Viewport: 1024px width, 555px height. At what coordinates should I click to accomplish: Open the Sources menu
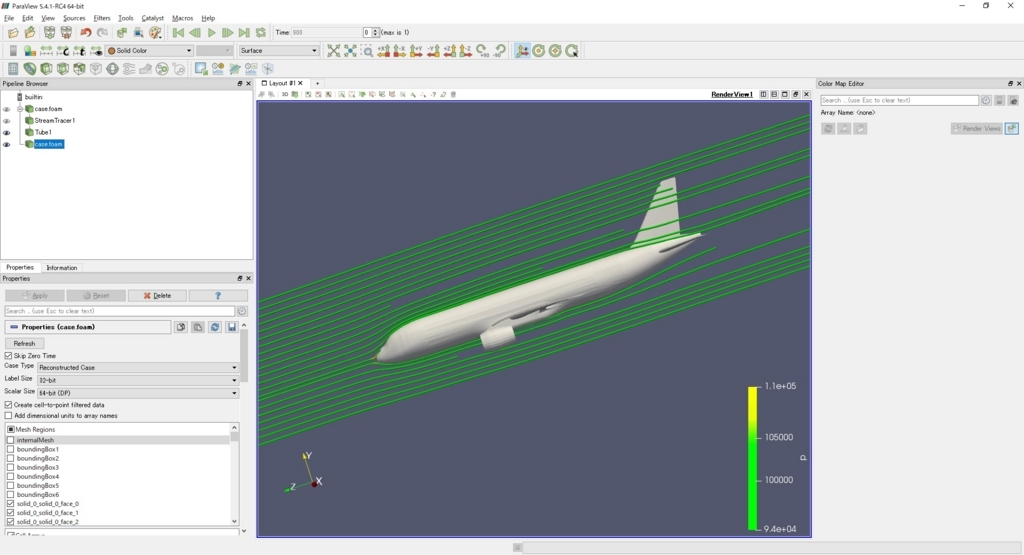(x=74, y=18)
